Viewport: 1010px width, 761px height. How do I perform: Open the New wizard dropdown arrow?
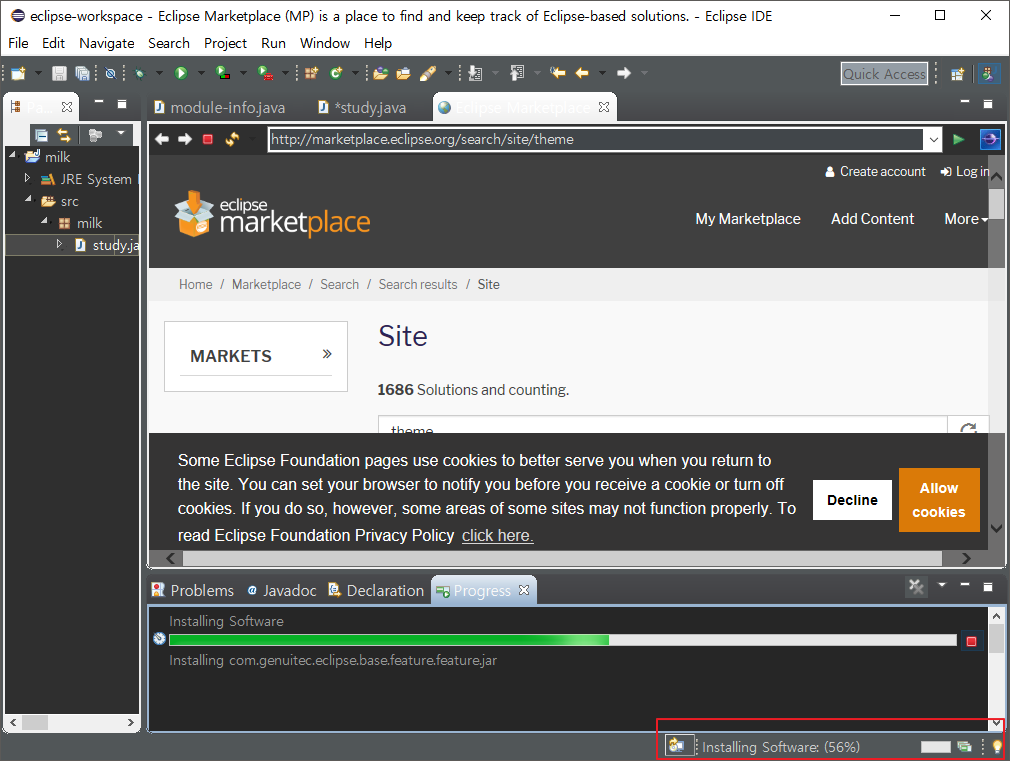(38, 73)
